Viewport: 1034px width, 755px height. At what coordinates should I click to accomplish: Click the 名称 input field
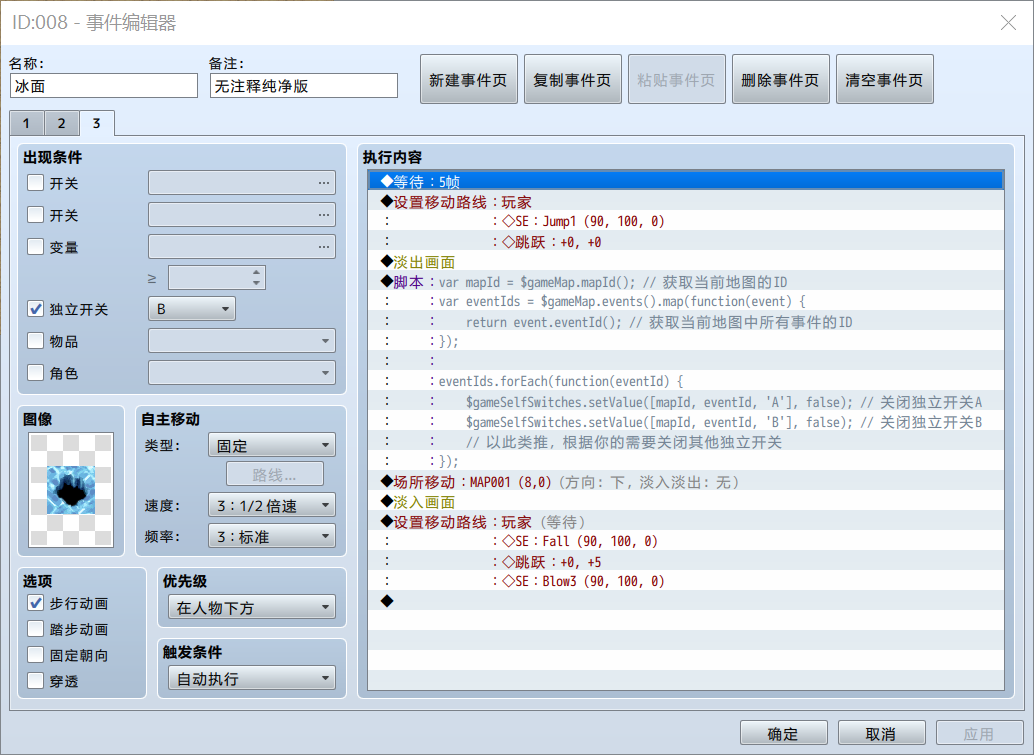click(x=104, y=86)
